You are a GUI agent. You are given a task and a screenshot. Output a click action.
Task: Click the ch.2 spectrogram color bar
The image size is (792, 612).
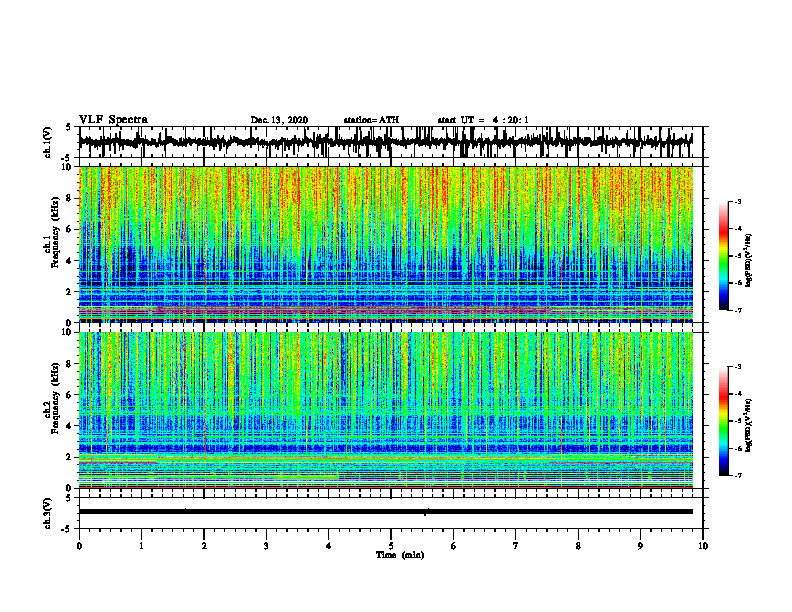pos(723,421)
